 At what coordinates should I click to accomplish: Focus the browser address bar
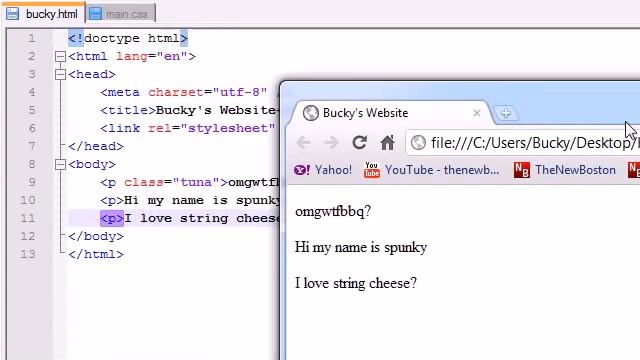click(x=522, y=143)
